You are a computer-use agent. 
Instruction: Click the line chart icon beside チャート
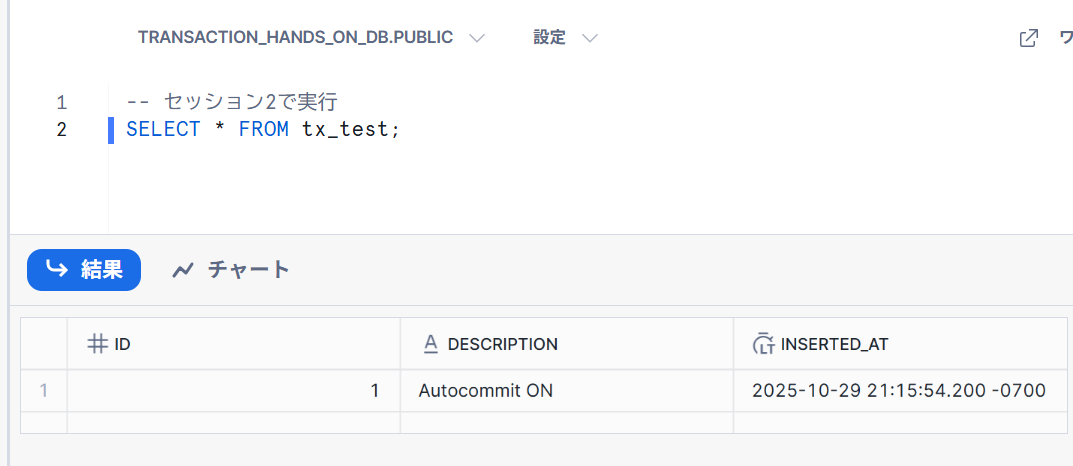[182, 269]
